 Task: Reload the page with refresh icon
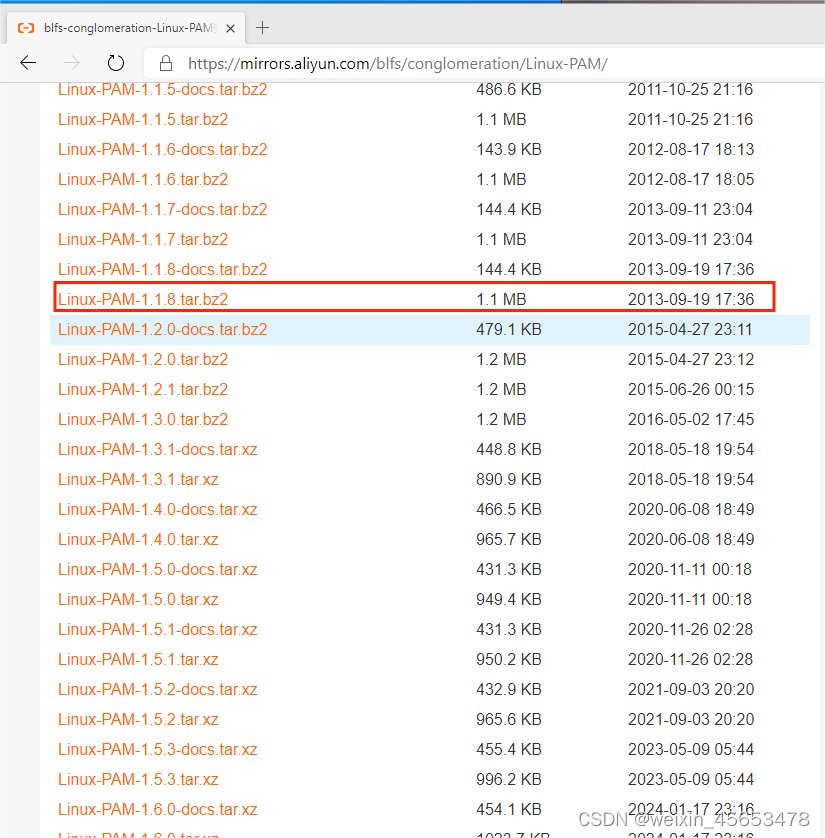point(115,63)
